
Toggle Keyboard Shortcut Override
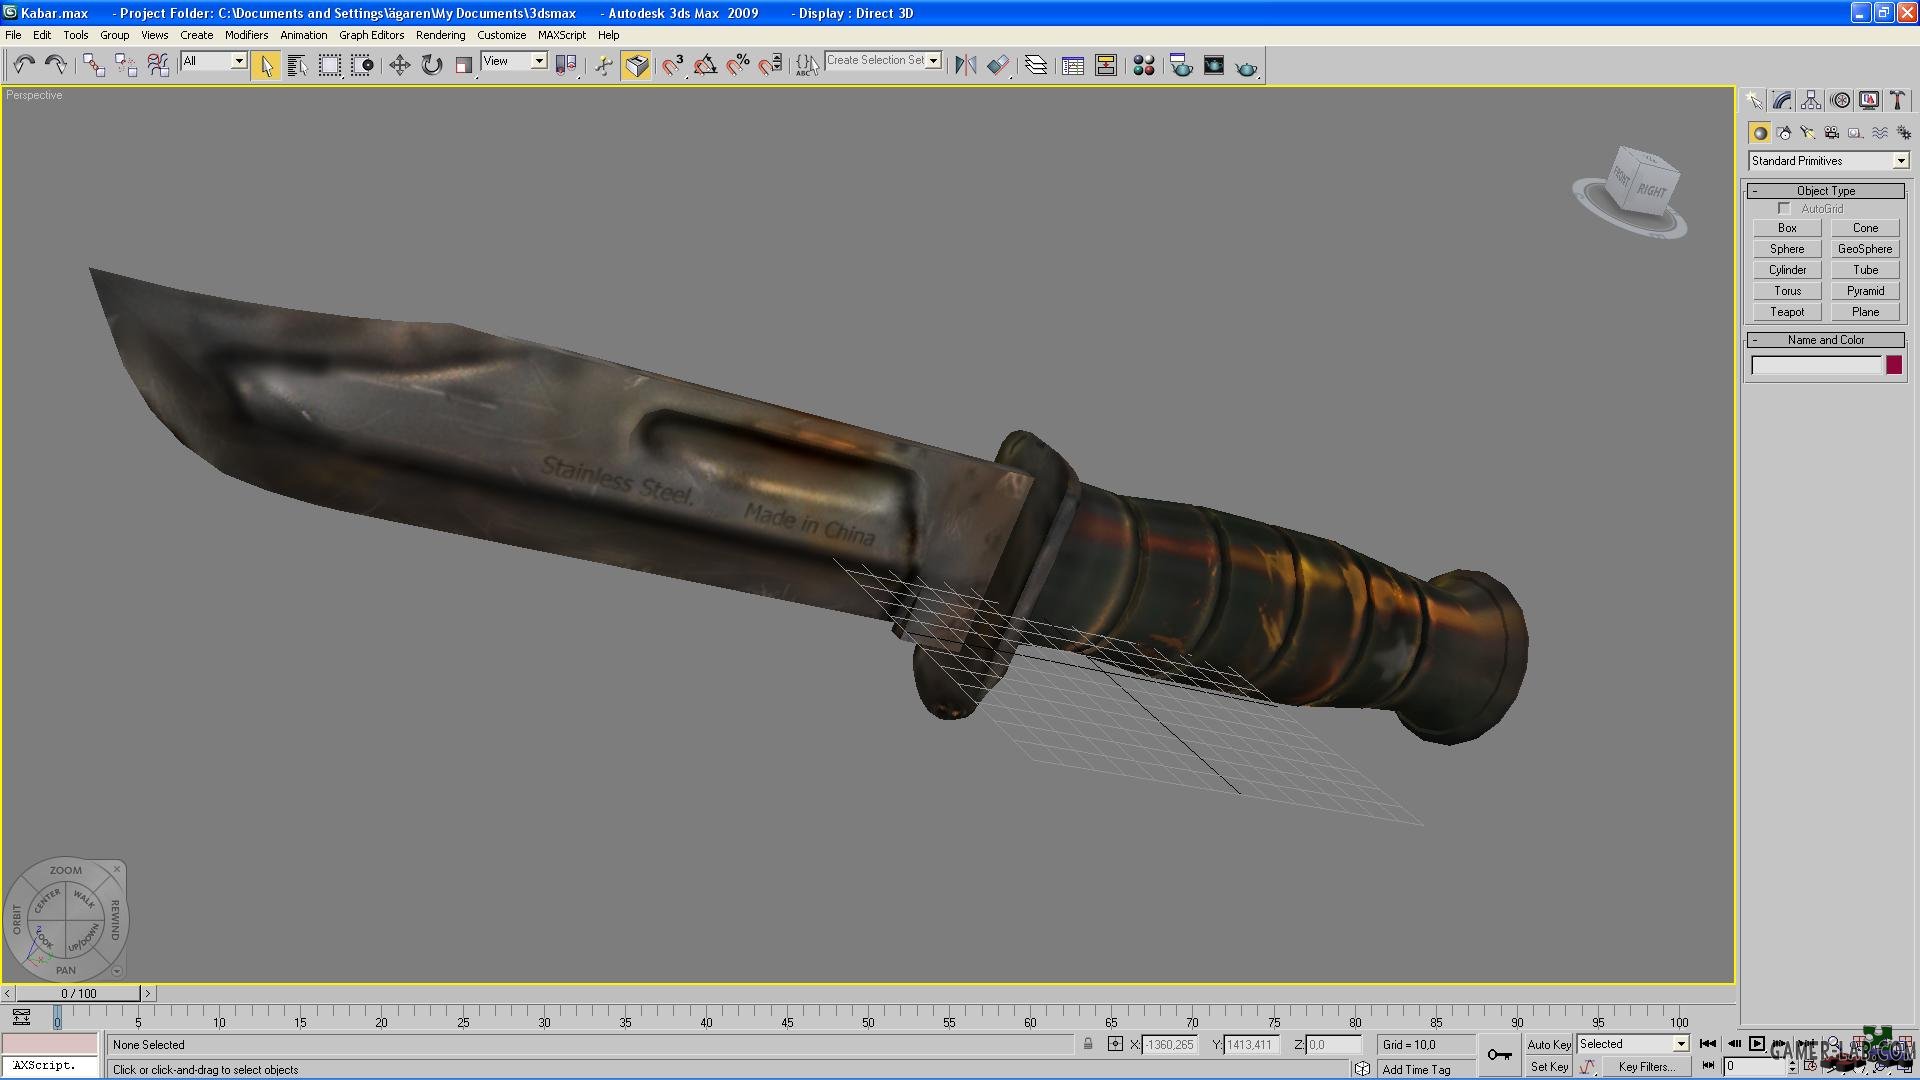click(636, 65)
